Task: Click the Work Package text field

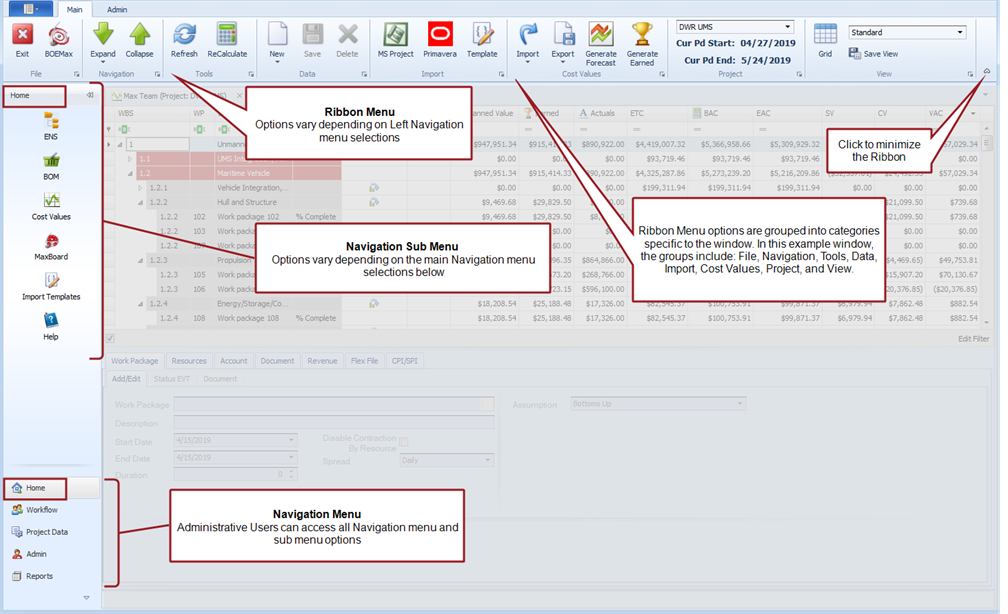Action: pyautogui.click(x=333, y=405)
